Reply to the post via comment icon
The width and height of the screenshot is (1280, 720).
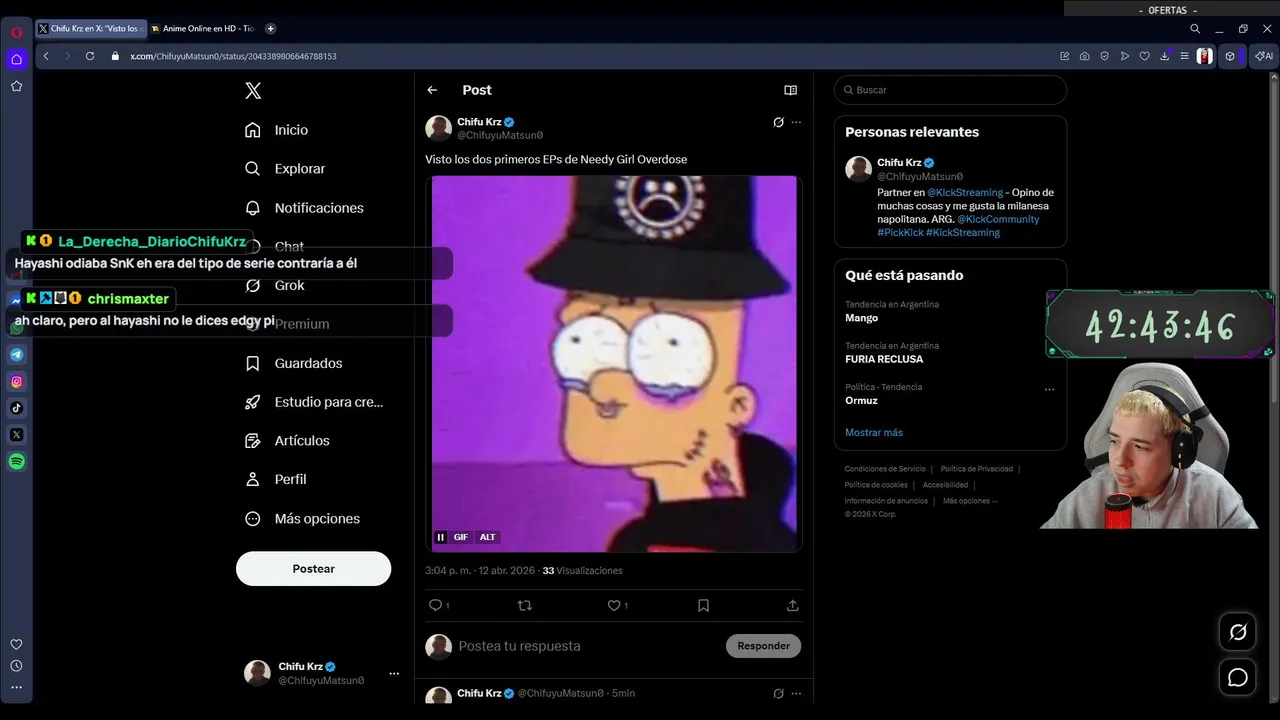(435, 605)
